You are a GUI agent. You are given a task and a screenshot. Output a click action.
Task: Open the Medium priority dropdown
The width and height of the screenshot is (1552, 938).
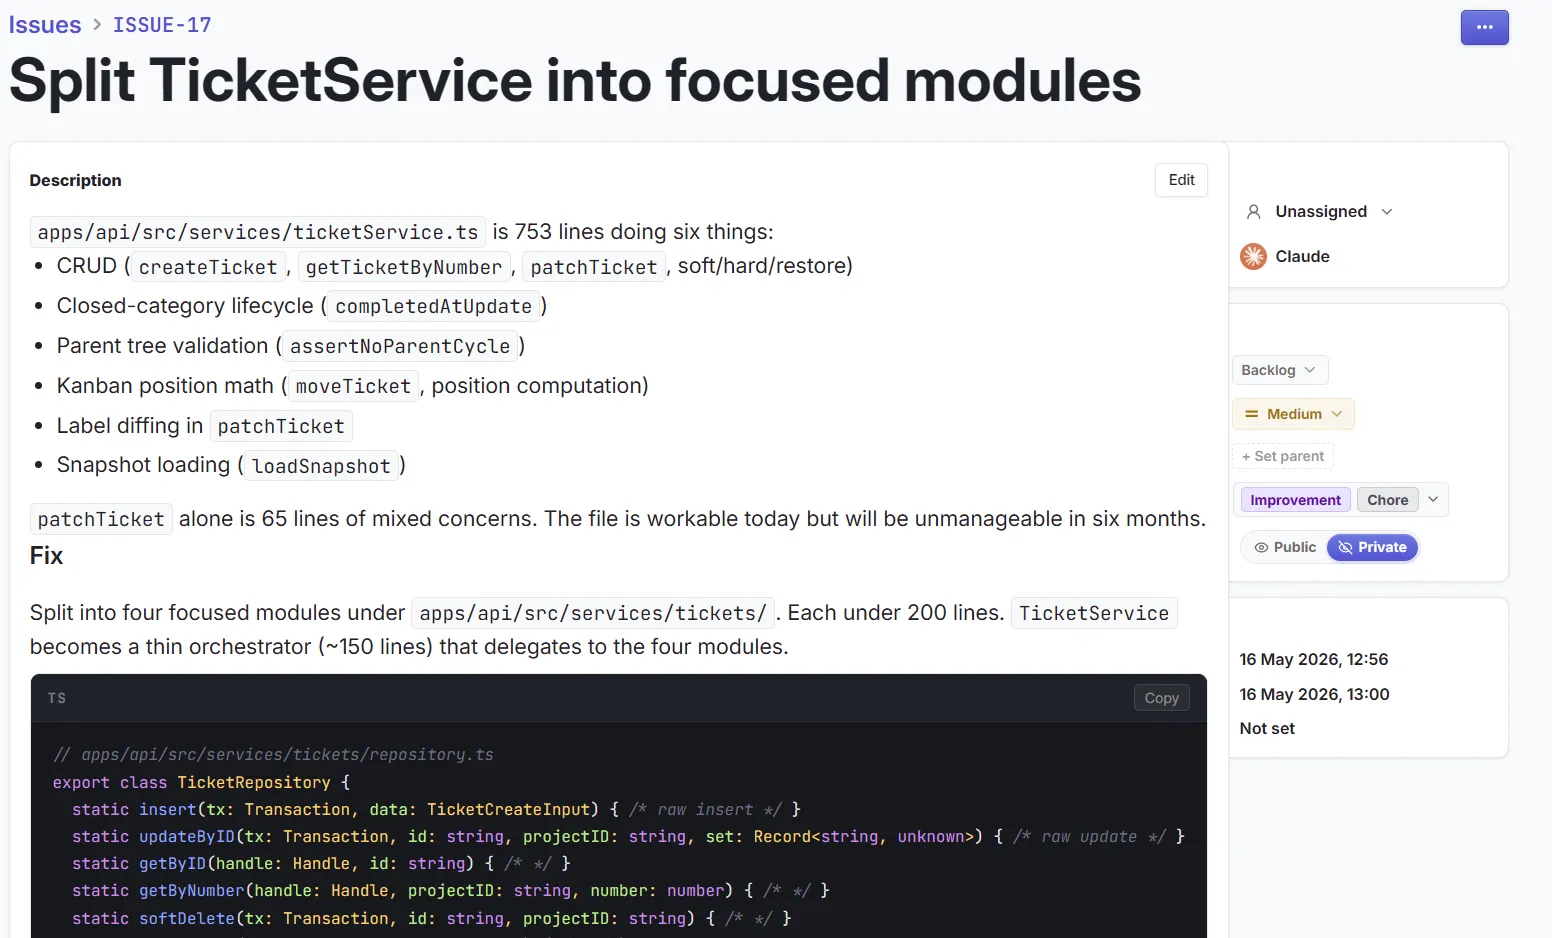1294,414
